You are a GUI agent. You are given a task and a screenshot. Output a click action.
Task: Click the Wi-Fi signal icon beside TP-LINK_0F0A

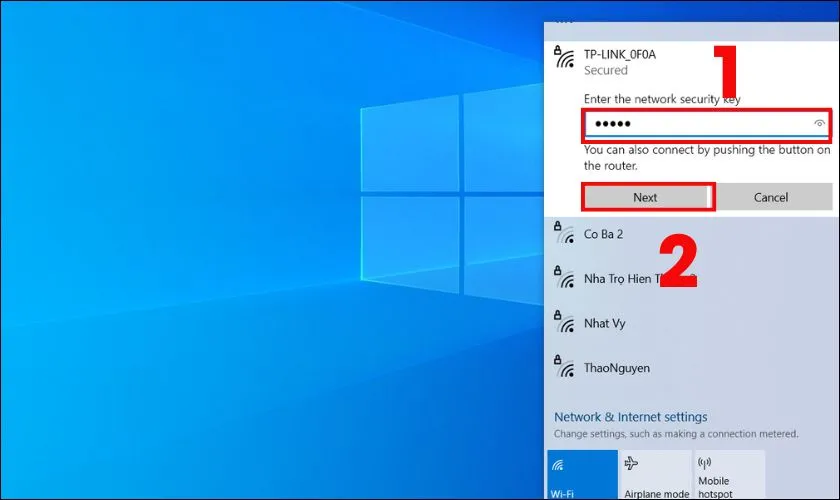click(x=564, y=59)
